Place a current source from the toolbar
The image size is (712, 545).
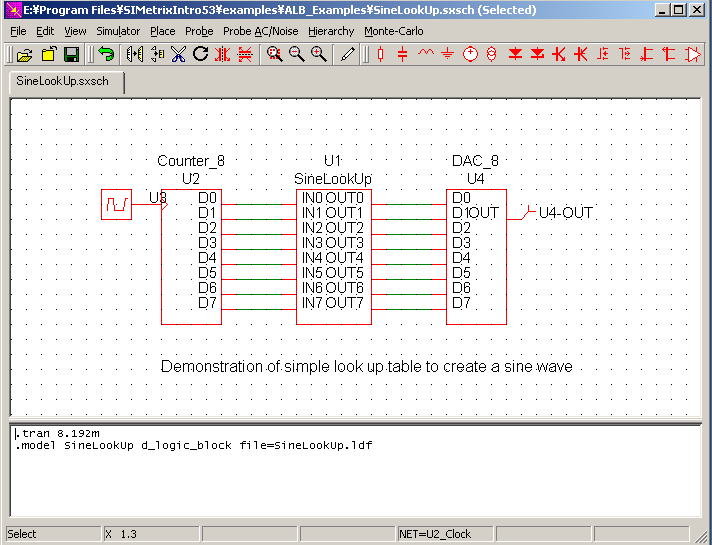[x=491, y=54]
